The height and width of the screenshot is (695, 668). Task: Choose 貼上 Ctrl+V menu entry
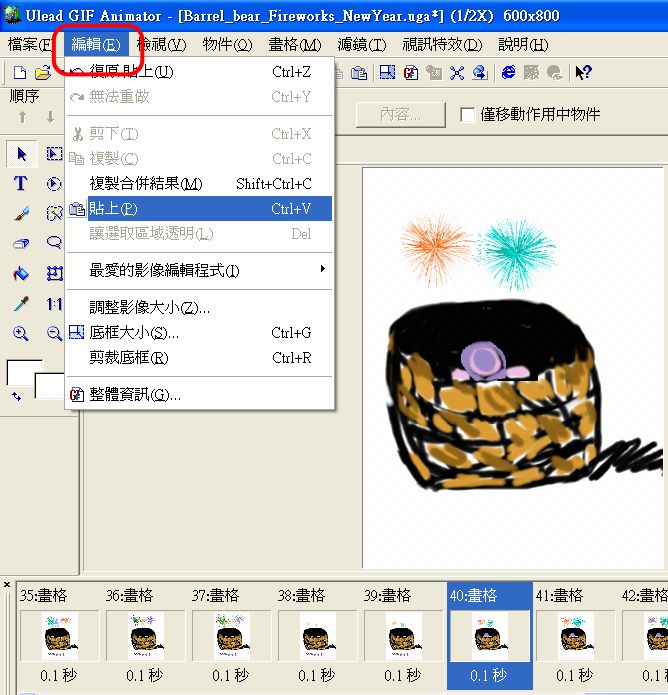tap(199, 208)
